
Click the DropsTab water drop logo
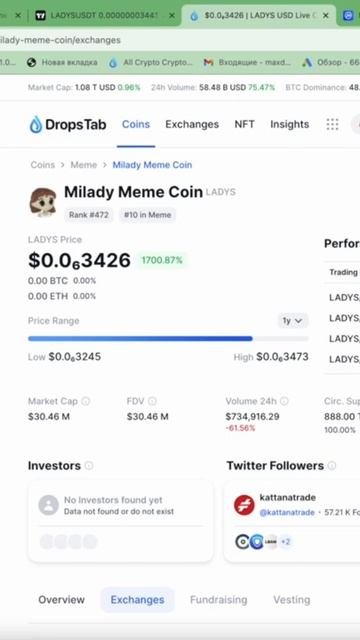36,124
